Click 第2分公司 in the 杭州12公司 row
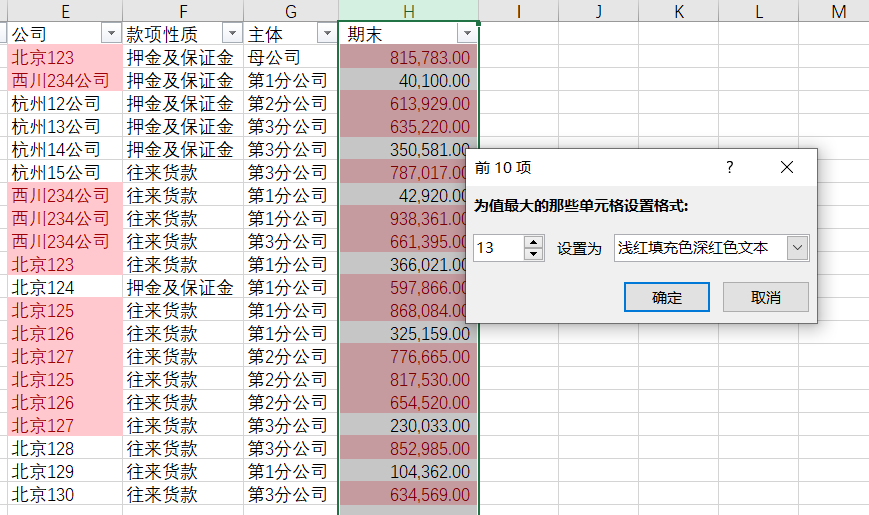The image size is (869, 515). (x=291, y=103)
